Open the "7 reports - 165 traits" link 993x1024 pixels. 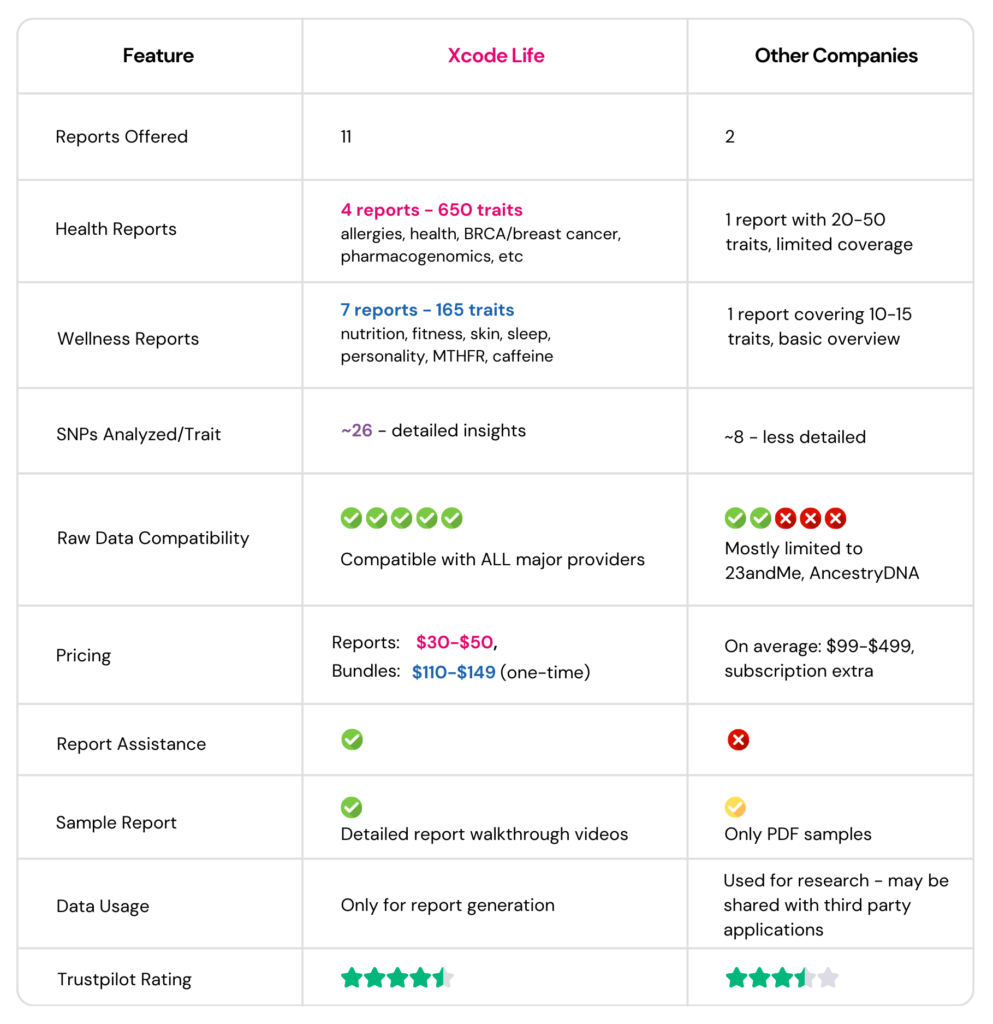[427, 310]
